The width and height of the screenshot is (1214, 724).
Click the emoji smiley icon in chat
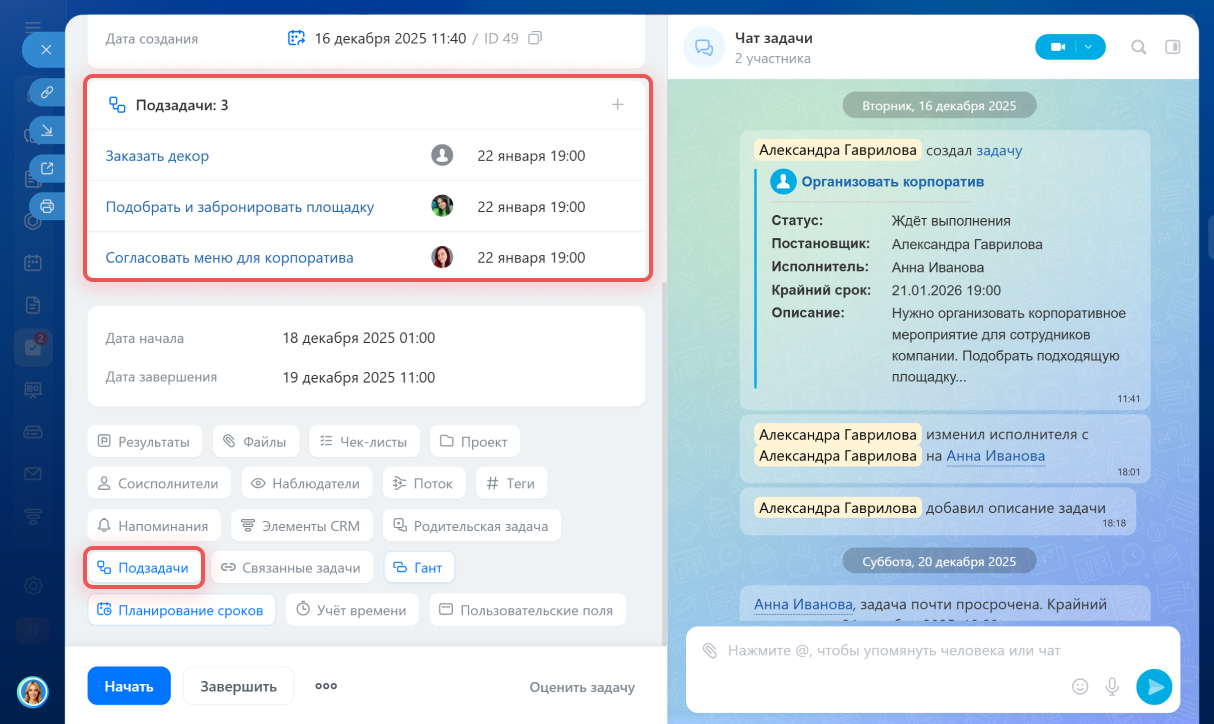(1079, 686)
